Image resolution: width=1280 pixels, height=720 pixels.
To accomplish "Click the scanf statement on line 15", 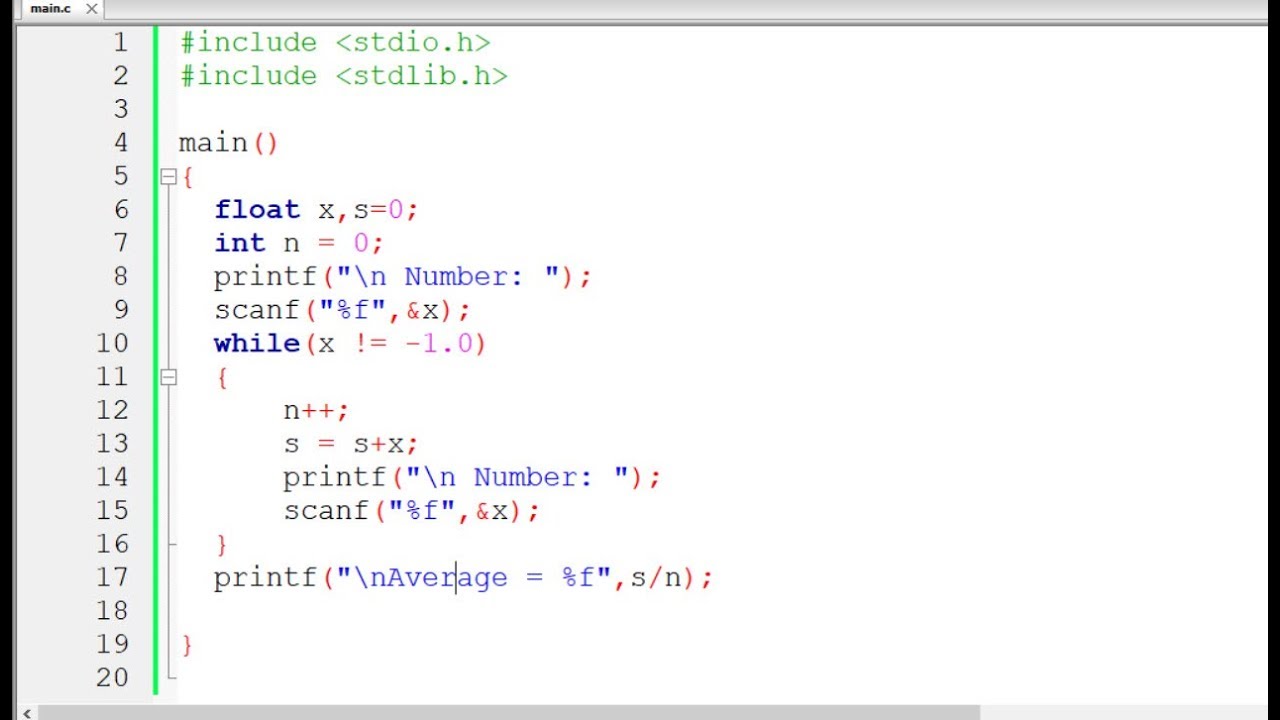I will tap(411, 511).
